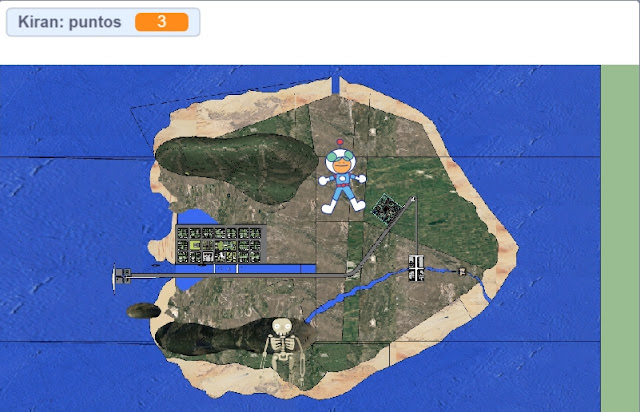This screenshot has width=640, height=412.
Task: Click the blue channel notch atop the island
Action: [336, 86]
